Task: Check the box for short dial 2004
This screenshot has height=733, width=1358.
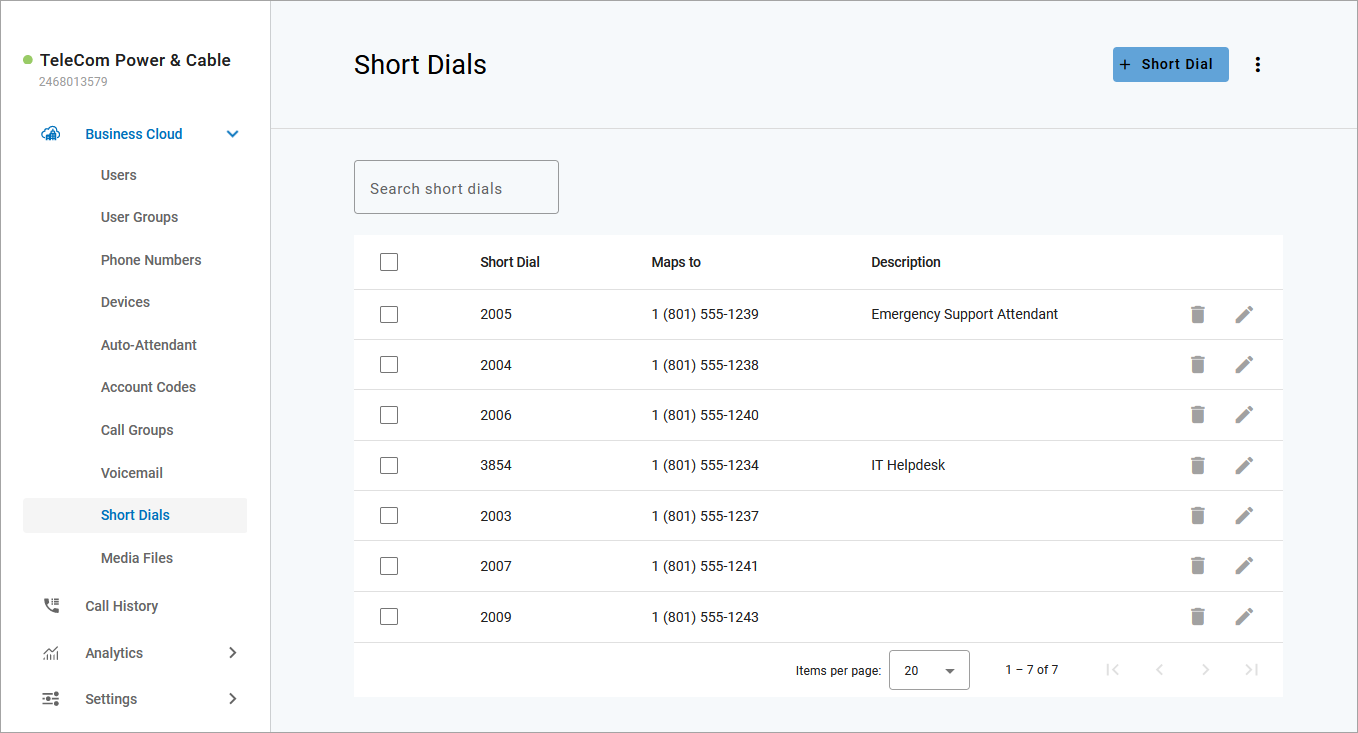Action: point(389,365)
